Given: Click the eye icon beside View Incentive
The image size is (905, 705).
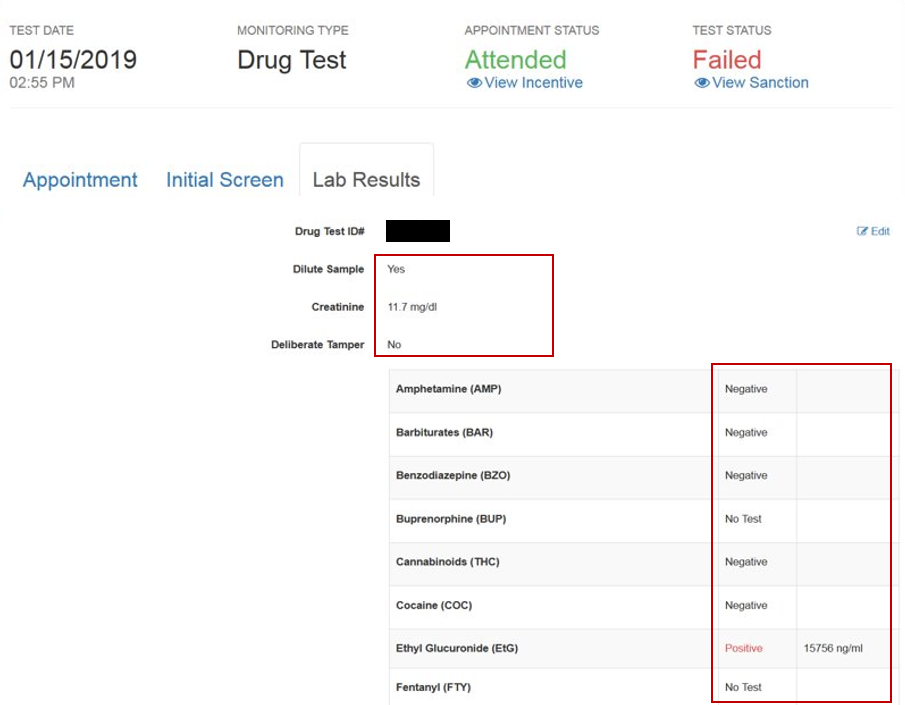Looking at the screenshot, I should tap(474, 83).
